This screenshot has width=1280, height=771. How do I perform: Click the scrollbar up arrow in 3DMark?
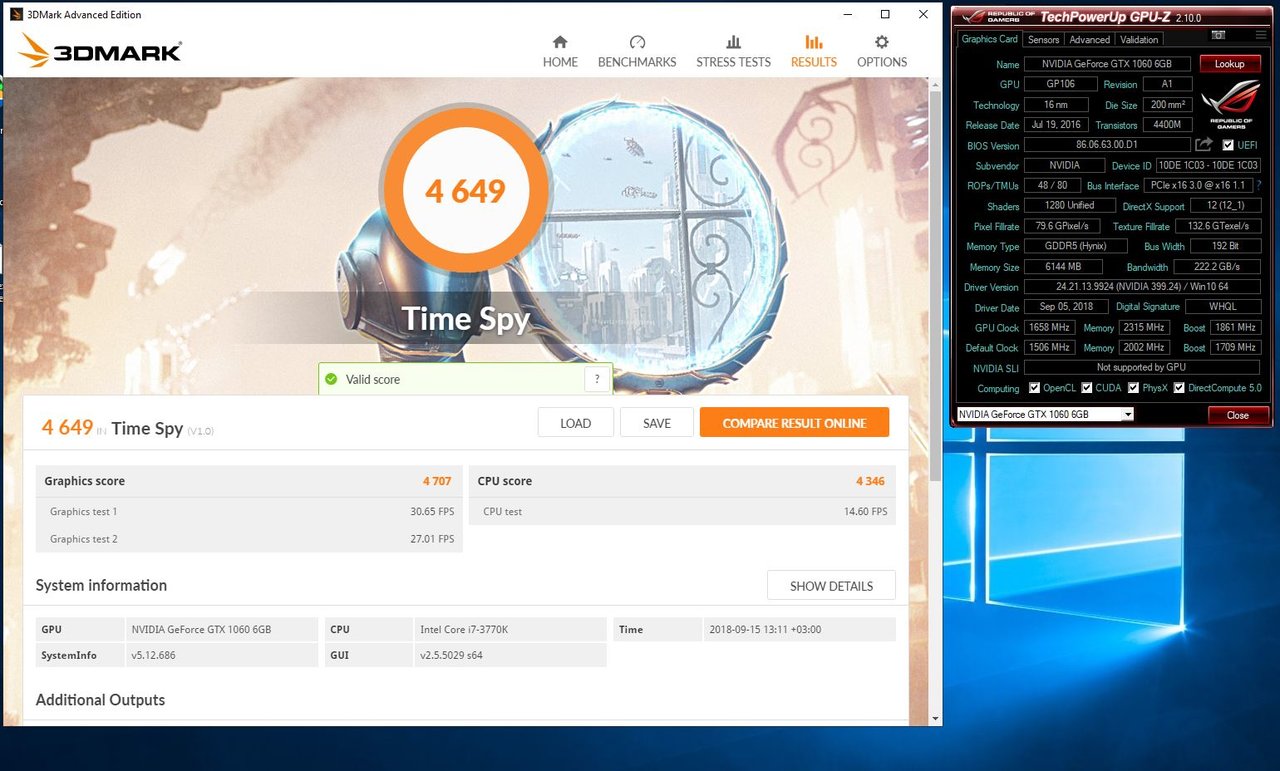(936, 84)
